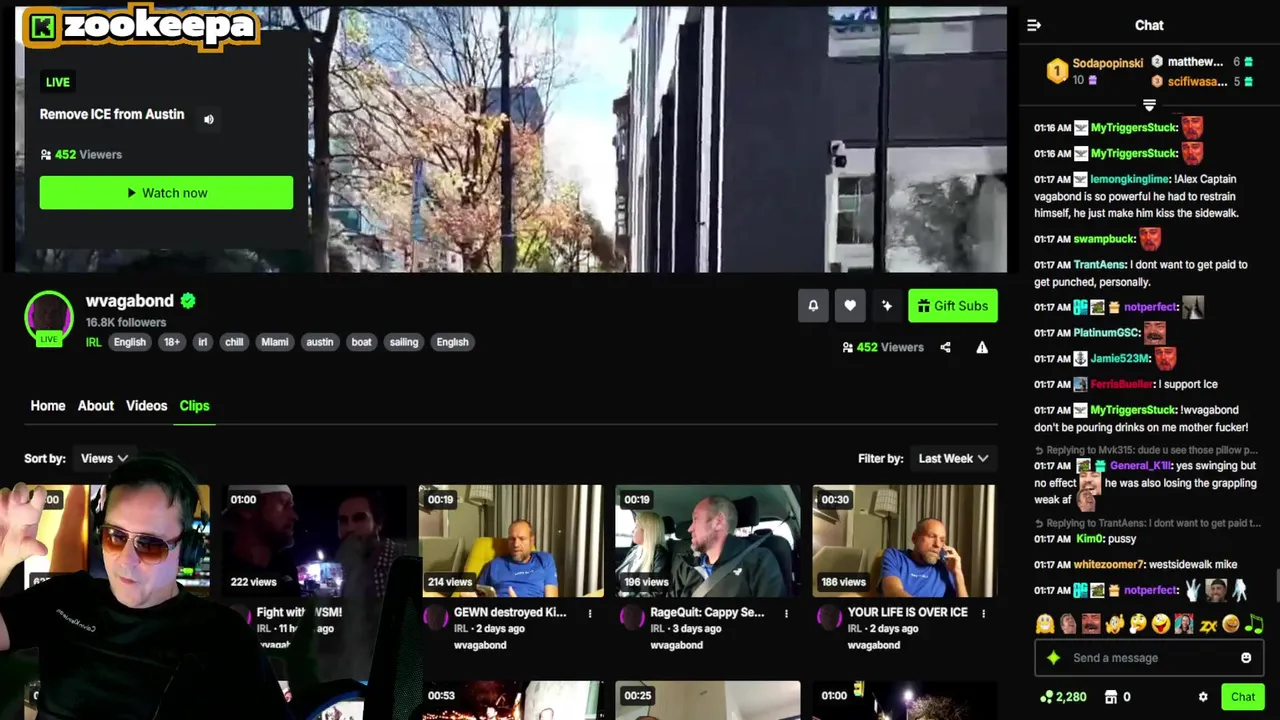
Task: Toggle the heart follow button
Action: [850, 306]
